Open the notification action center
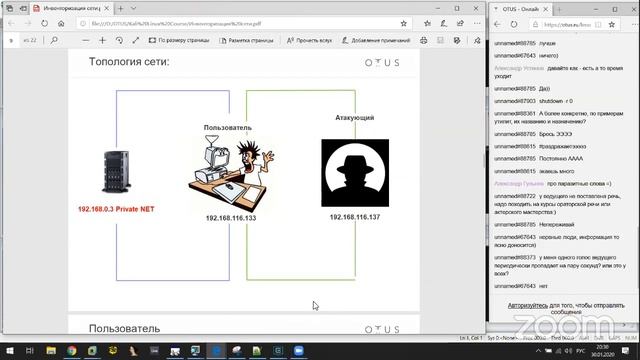Image resolution: width=640 pixels, height=360 pixels. pos(625,351)
